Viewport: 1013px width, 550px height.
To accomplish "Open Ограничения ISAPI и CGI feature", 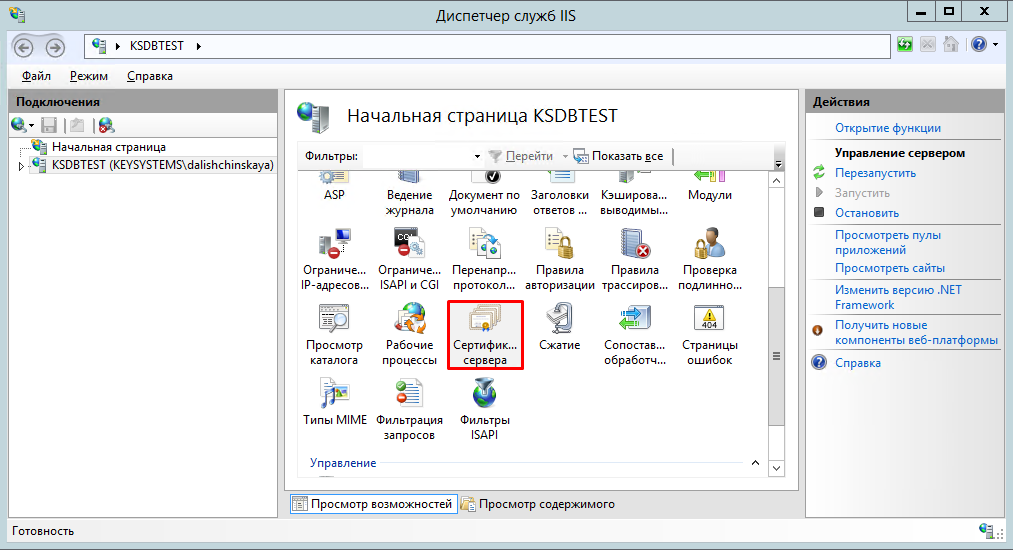I will coord(409,260).
